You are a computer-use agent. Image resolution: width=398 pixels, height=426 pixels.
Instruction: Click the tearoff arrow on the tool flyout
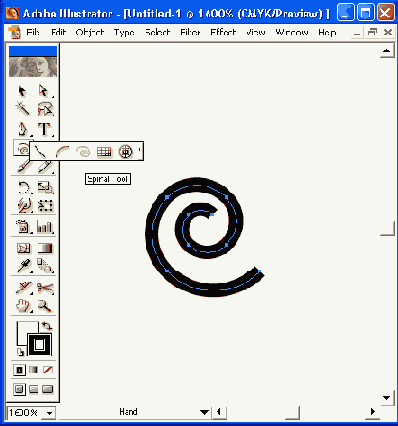140,151
